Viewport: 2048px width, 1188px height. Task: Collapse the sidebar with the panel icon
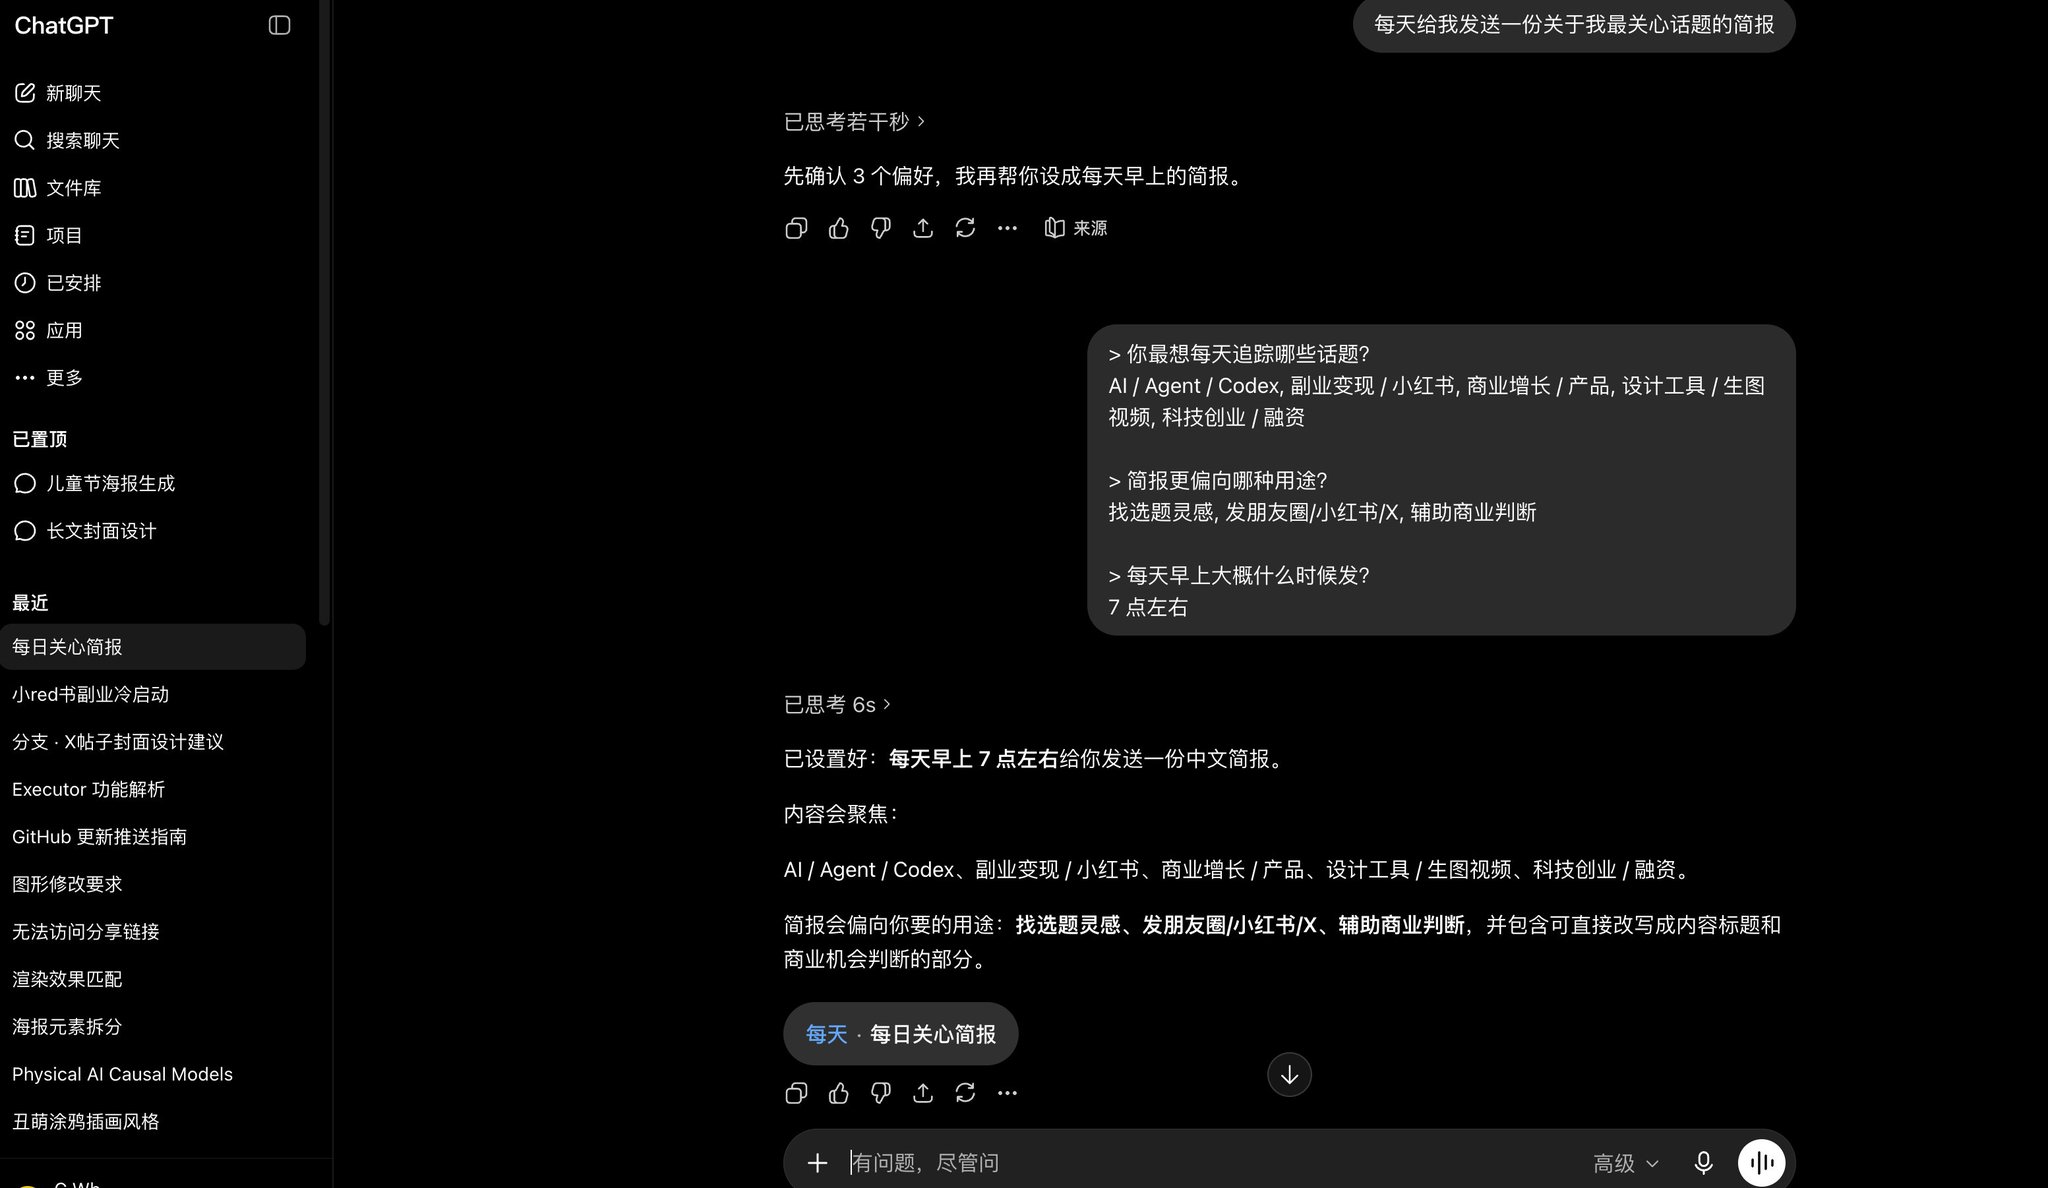point(279,25)
